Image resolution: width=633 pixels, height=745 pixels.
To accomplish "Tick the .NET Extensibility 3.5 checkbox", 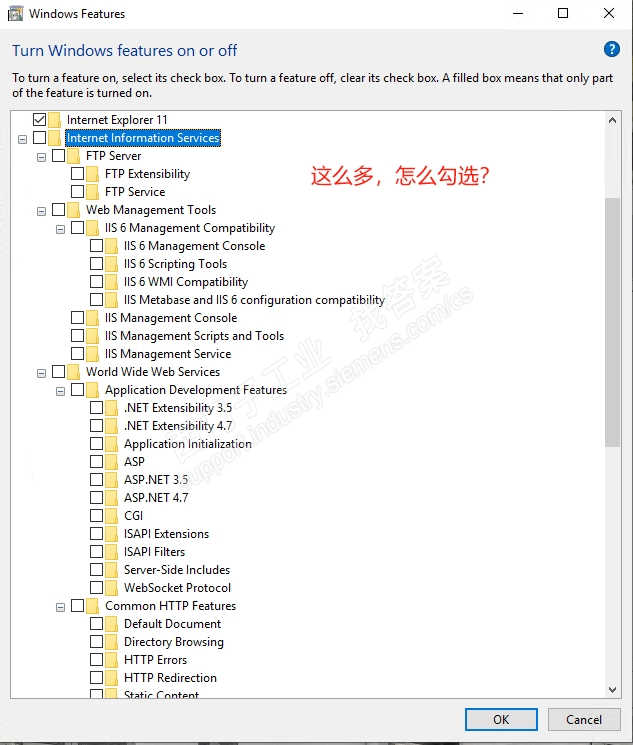I will tap(96, 408).
